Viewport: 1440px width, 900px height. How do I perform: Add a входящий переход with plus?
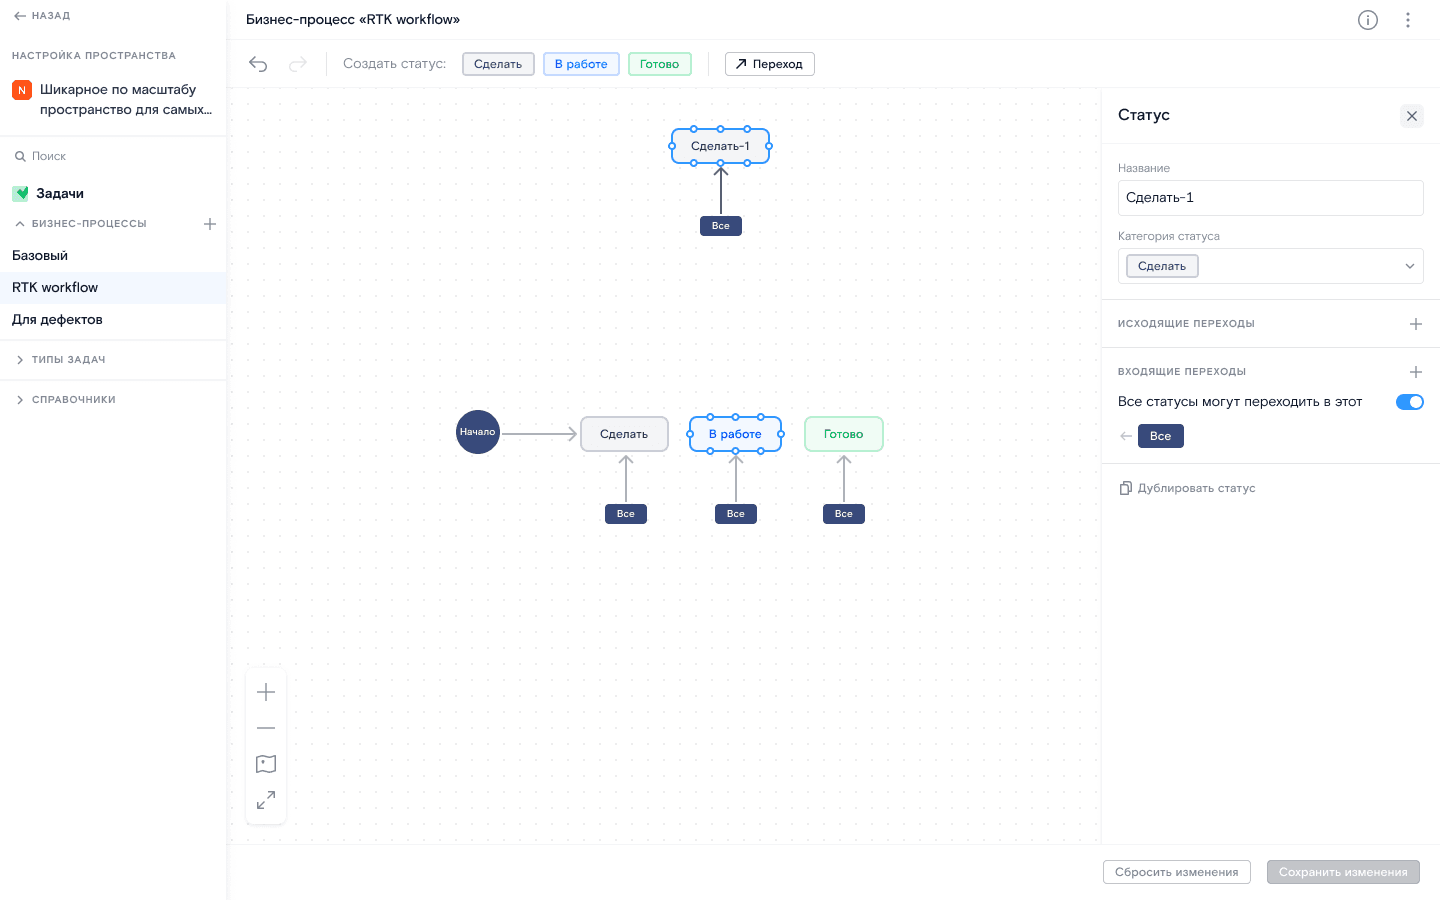coord(1416,372)
